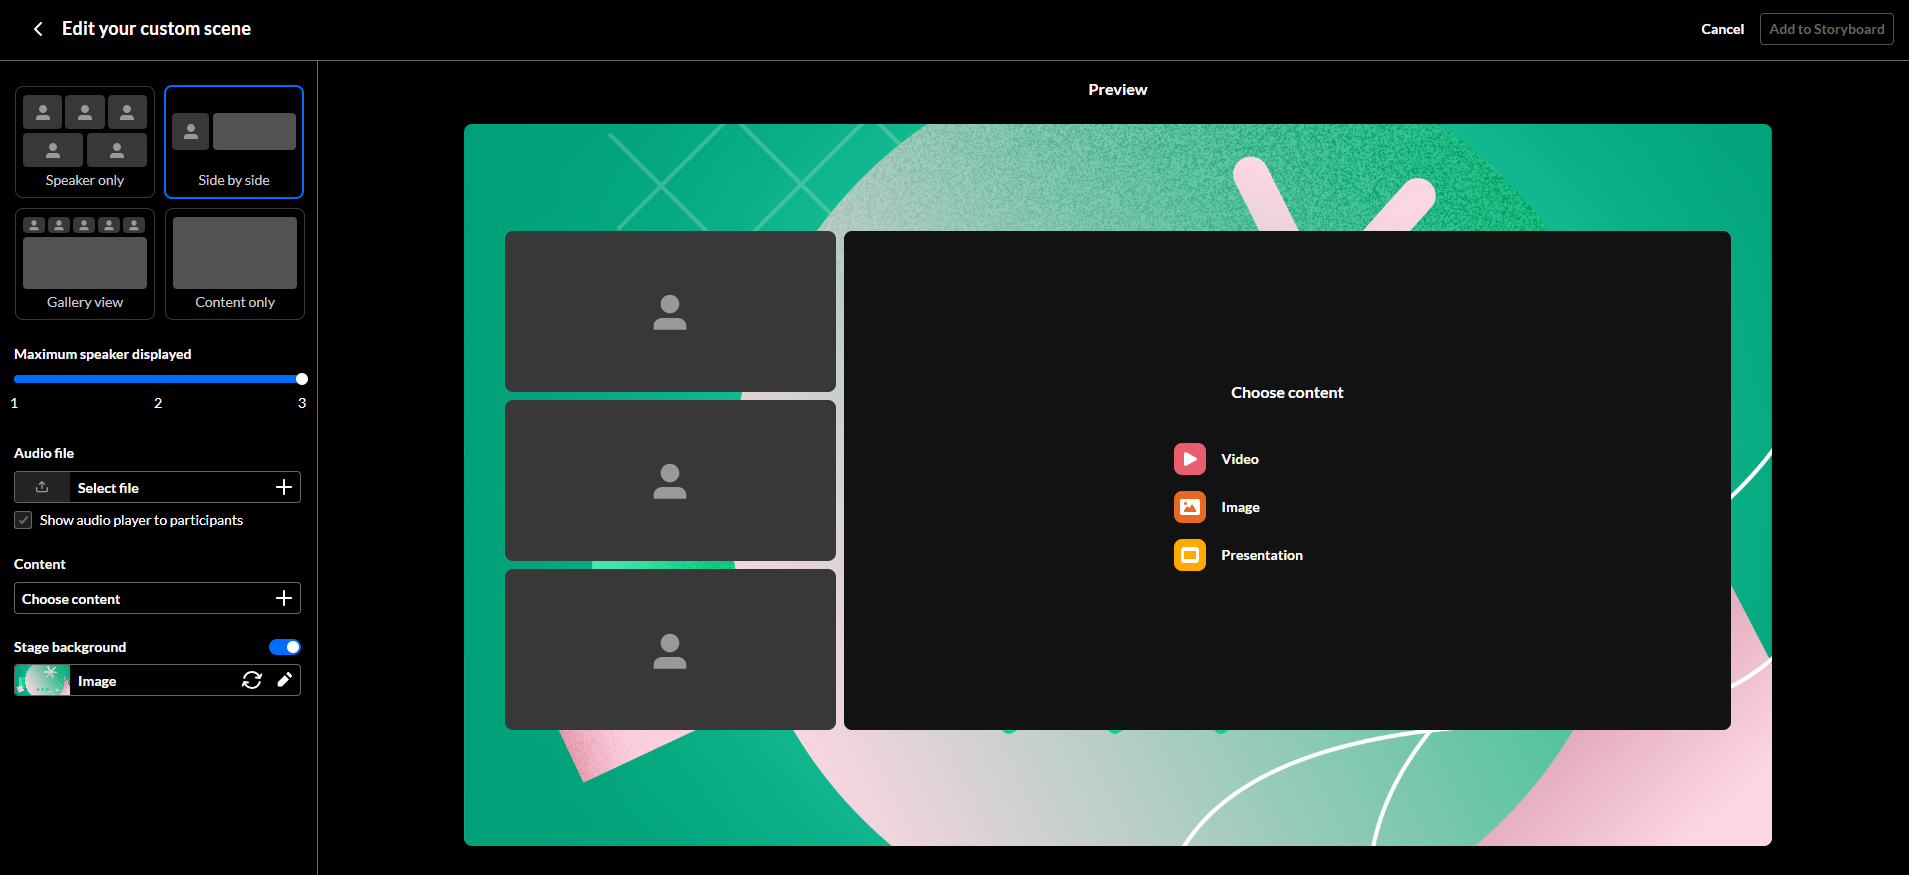Click the orange Image icon in preview
Viewport: 1909px width, 875px height.
[1190, 507]
